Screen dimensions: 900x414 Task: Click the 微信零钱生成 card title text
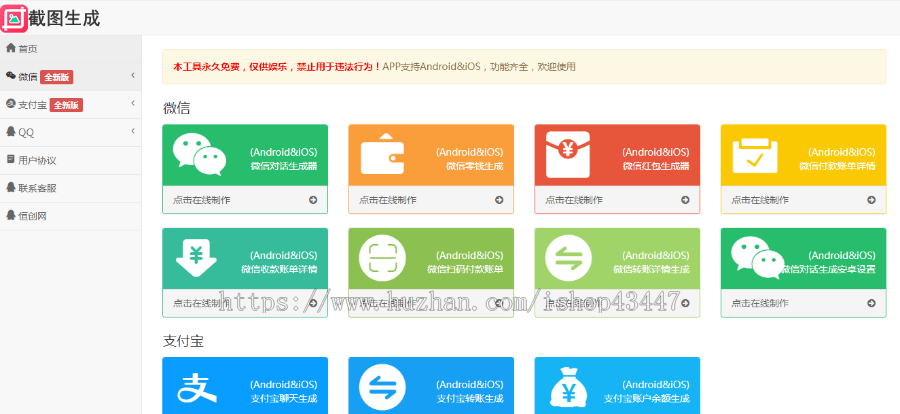[x=475, y=167]
